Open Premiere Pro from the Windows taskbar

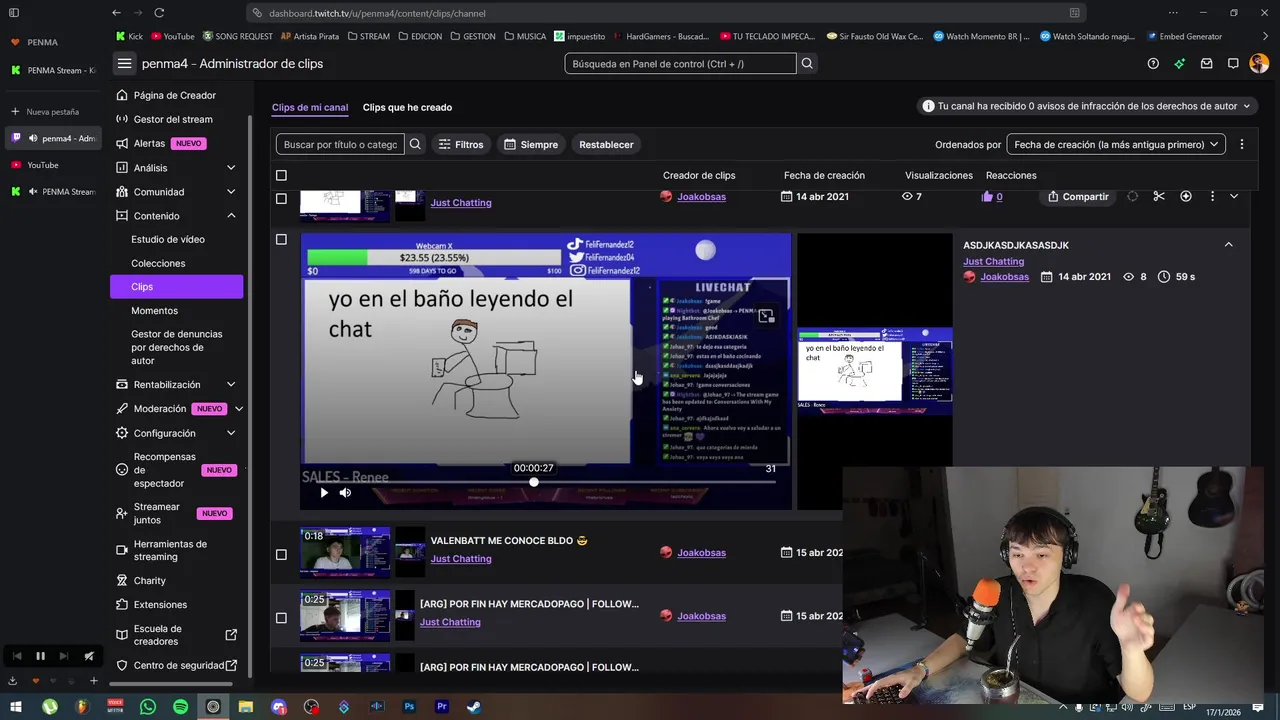pos(442,707)
